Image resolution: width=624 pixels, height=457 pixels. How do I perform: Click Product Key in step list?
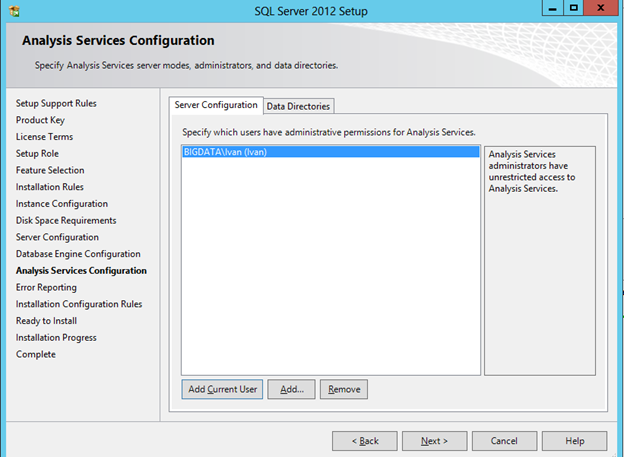tap(40, 120)
